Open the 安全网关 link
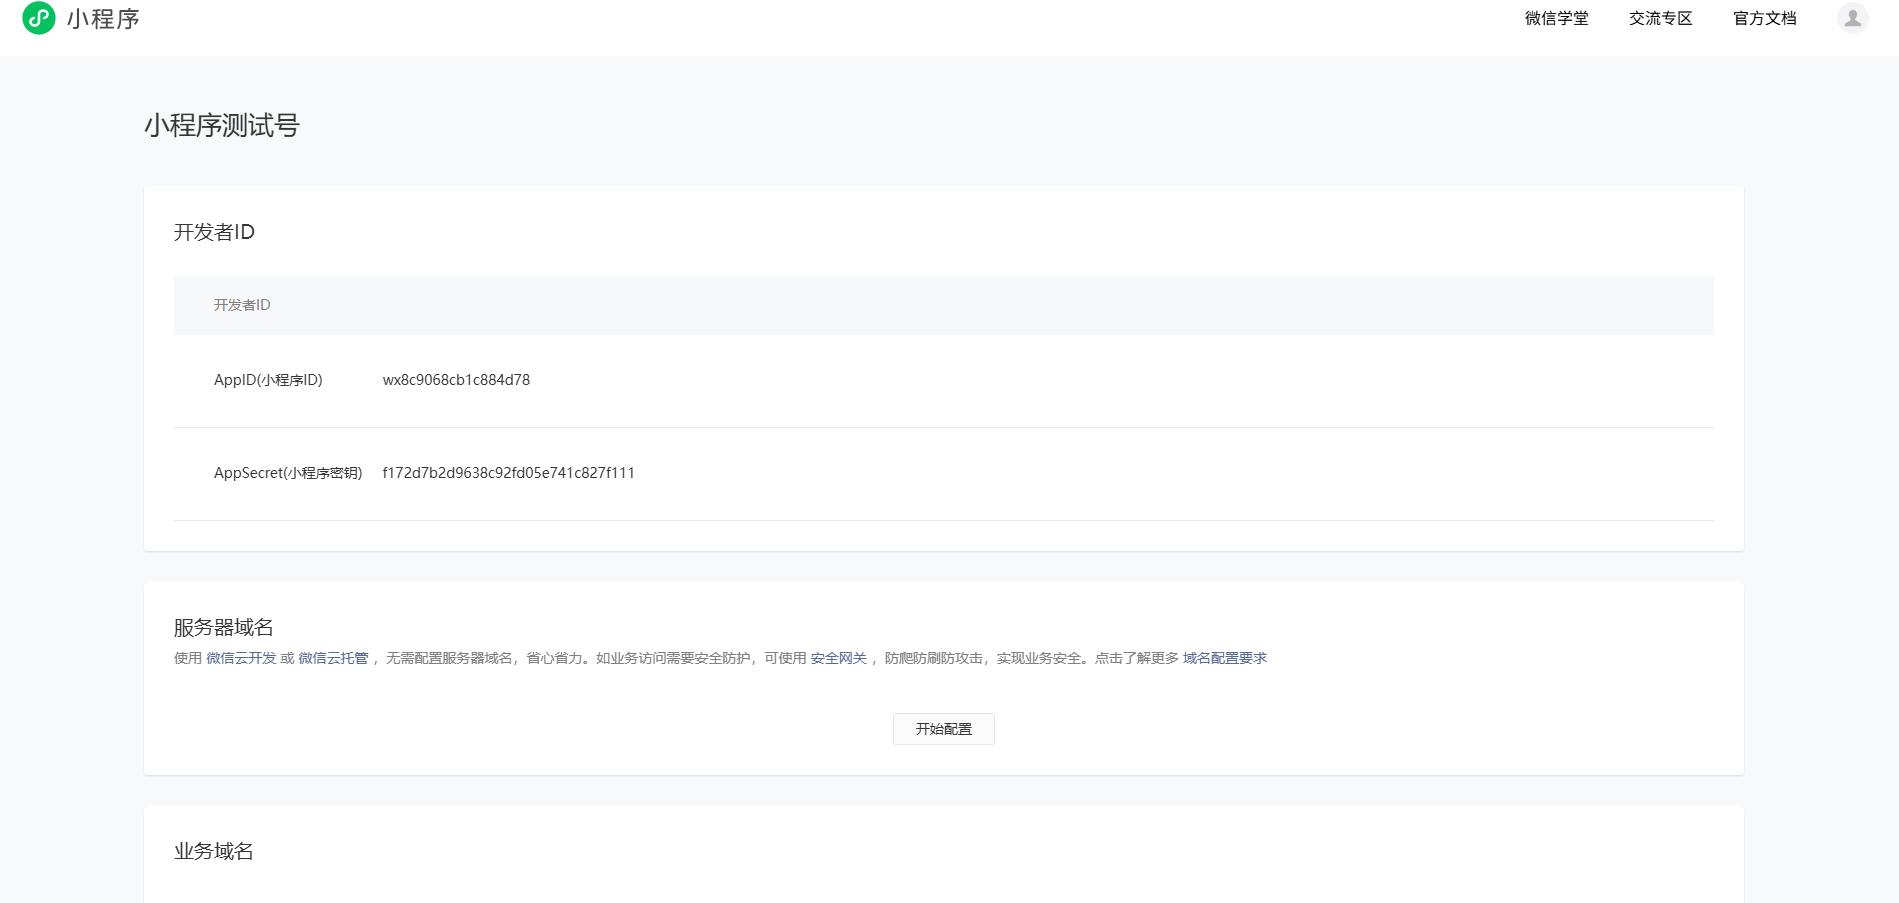 (x=838, y=658)
